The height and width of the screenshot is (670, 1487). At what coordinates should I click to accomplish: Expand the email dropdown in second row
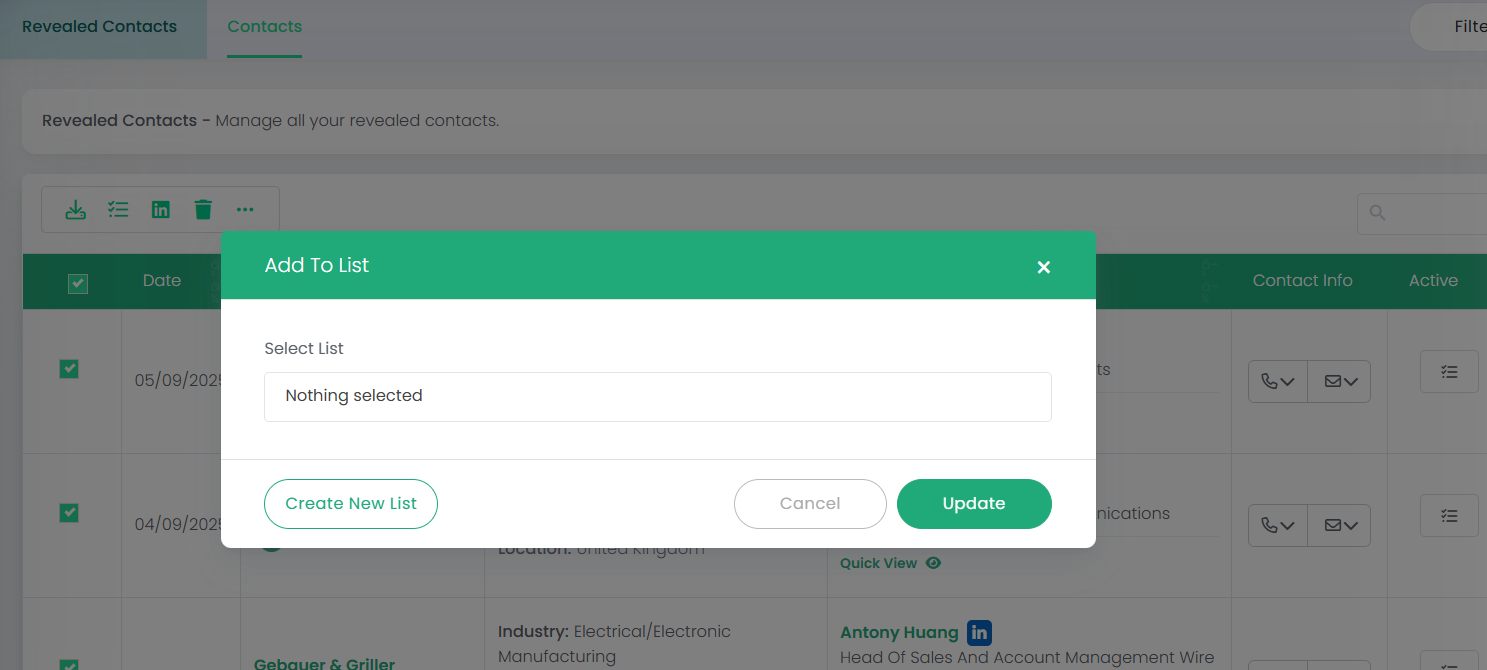click(1340, 525)
